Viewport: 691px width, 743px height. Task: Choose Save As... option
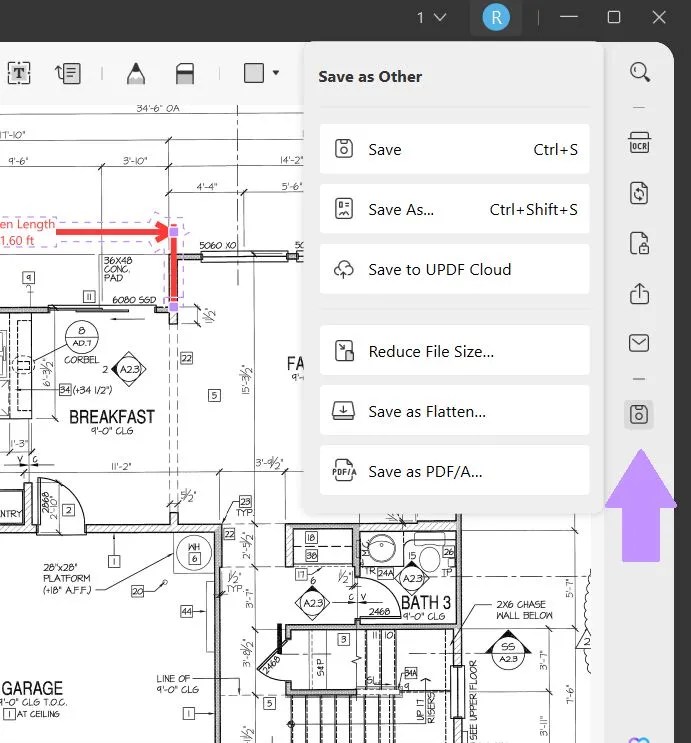point(455,209)
